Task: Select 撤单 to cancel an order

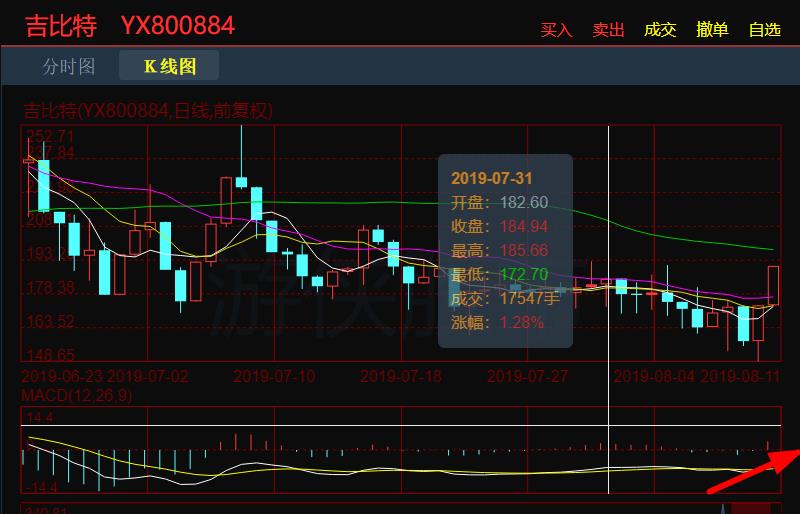Action: click(x=712, y=30)
